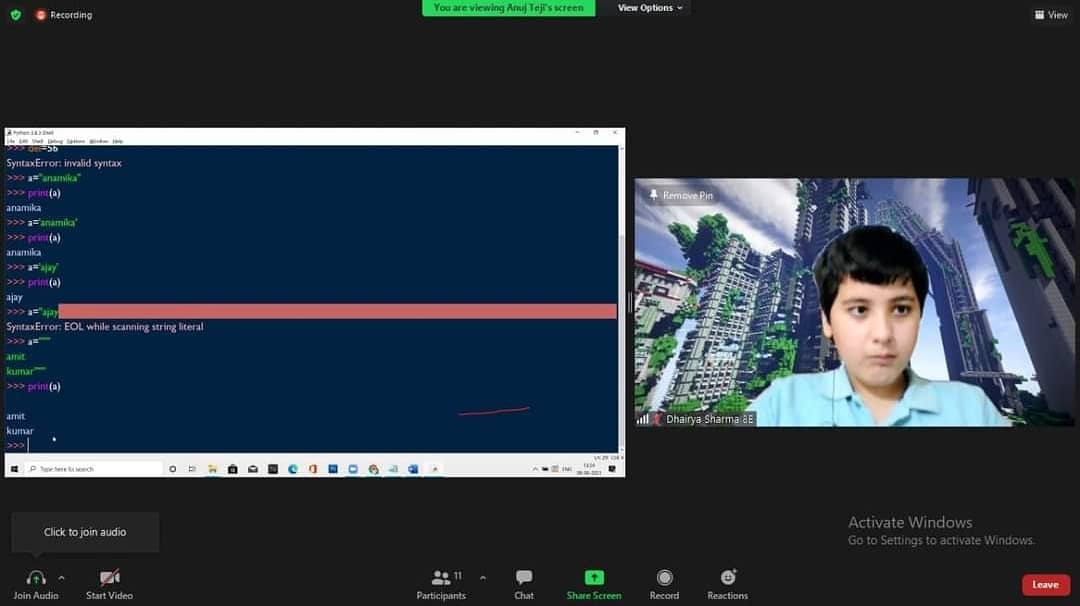Viewport: 1080px width, 606px height.
Task: Click the ENG language indicator in shared taskbar
Action: [x=567, y=469]
